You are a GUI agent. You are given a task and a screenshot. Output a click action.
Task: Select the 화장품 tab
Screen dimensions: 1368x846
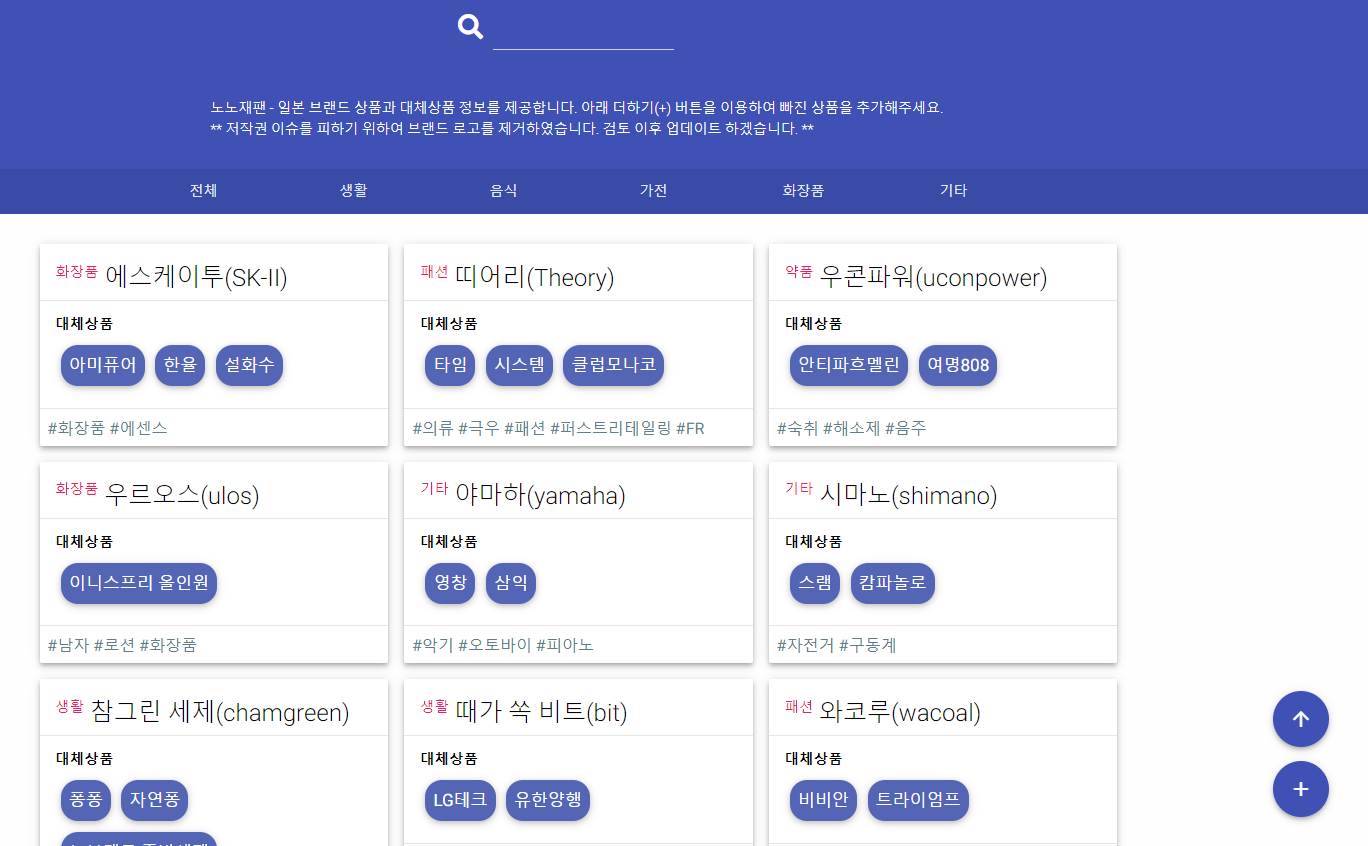803,191
